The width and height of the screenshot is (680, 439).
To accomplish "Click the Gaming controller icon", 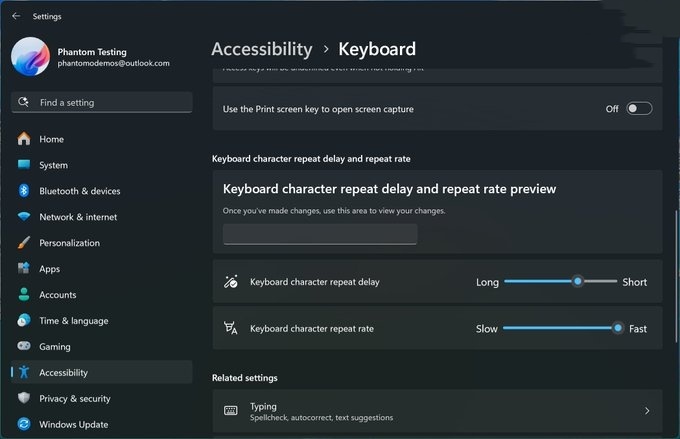I will pos(24,346).
